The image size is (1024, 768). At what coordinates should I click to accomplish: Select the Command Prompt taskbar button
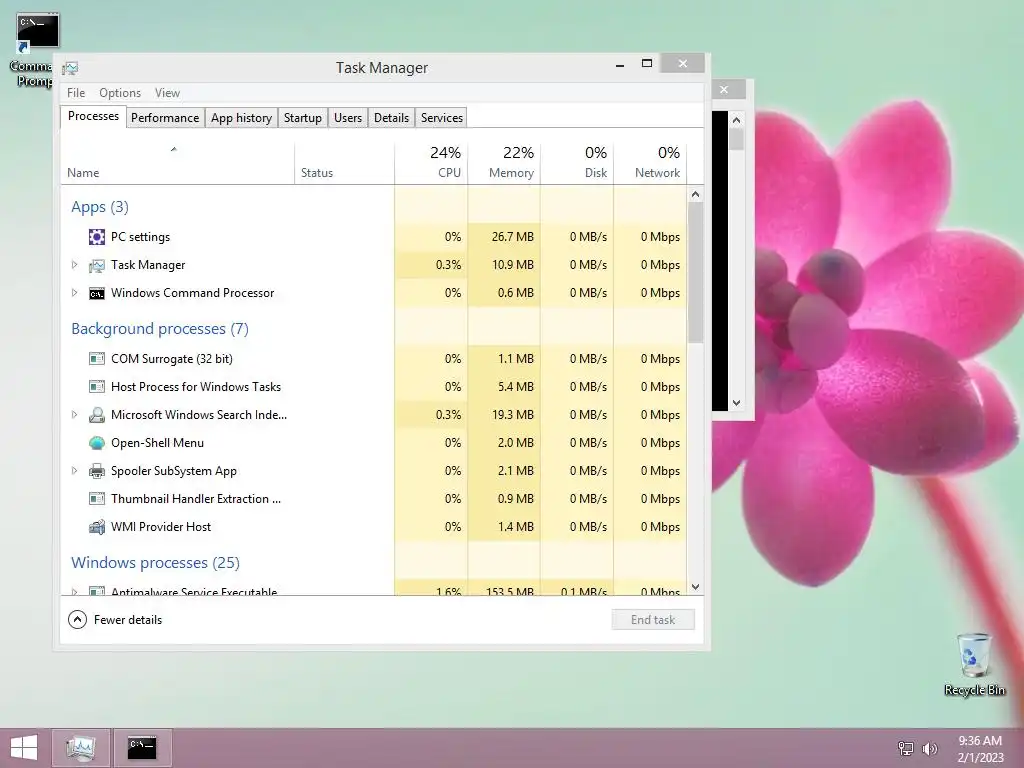pyautogui.click(x=142, y=748)
